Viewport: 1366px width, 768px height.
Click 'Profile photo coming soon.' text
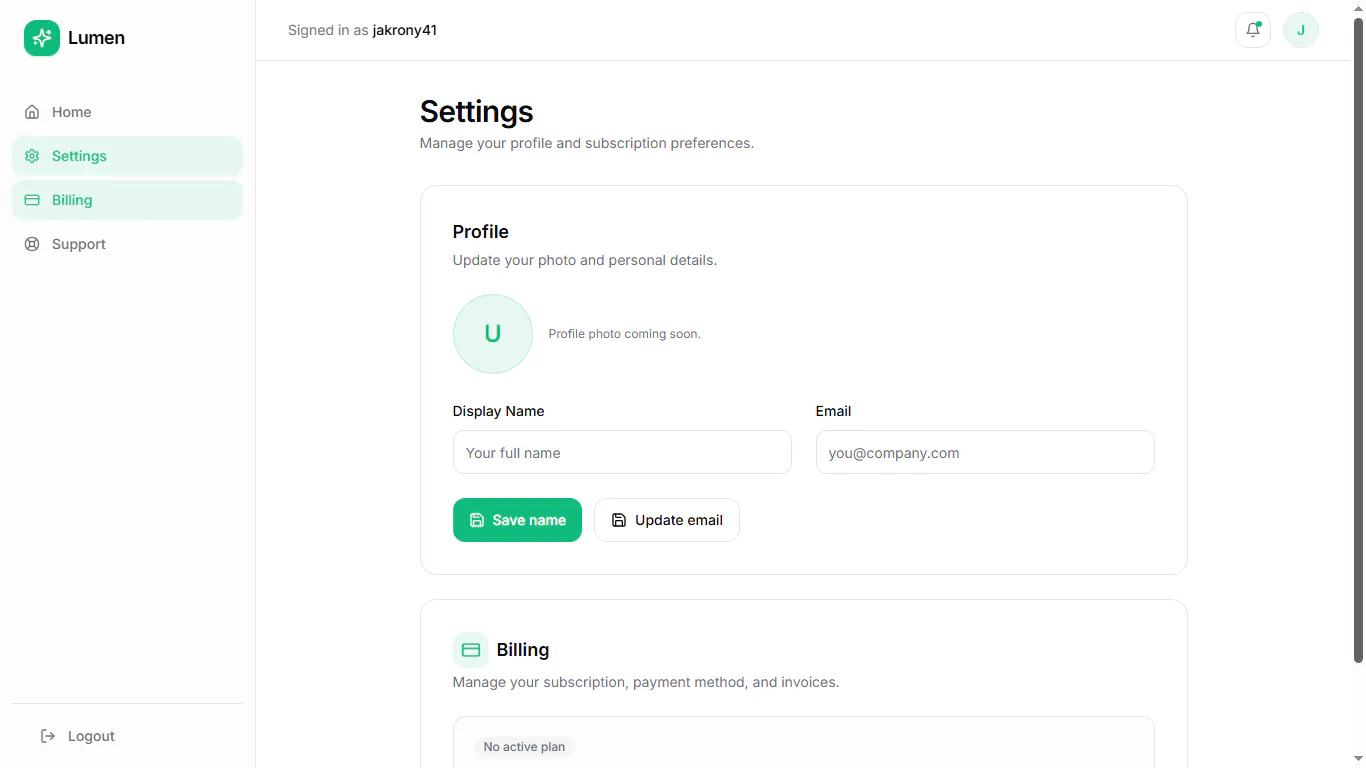625,334
